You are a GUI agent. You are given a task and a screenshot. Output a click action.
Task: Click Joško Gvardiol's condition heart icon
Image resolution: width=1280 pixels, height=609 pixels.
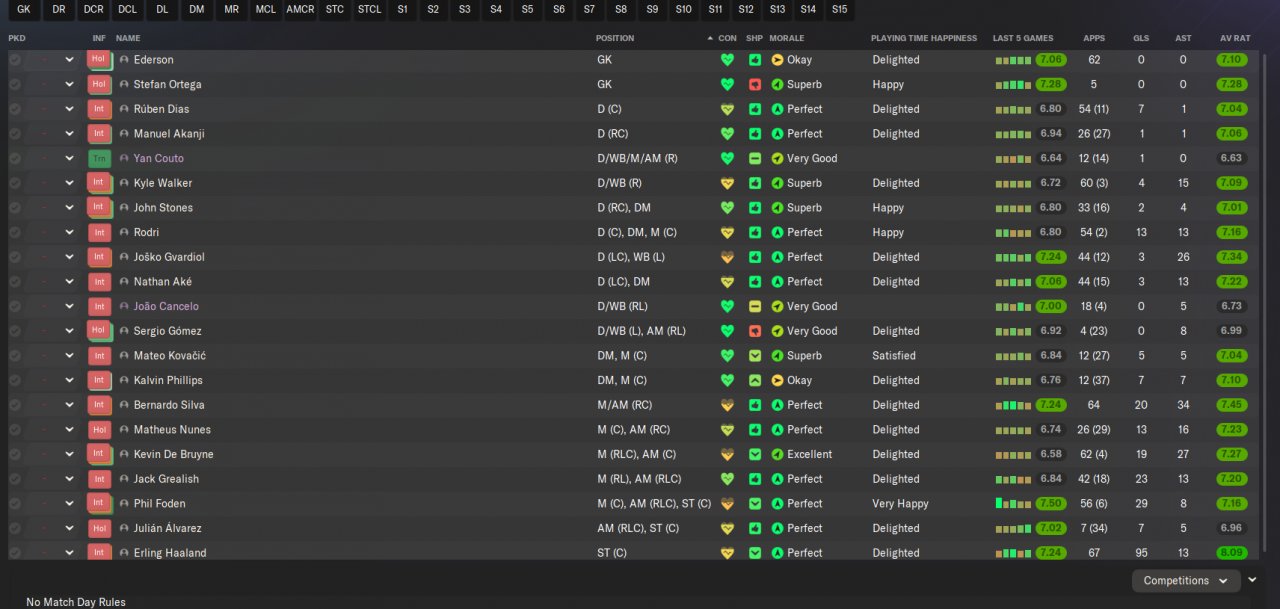(727, 257)
